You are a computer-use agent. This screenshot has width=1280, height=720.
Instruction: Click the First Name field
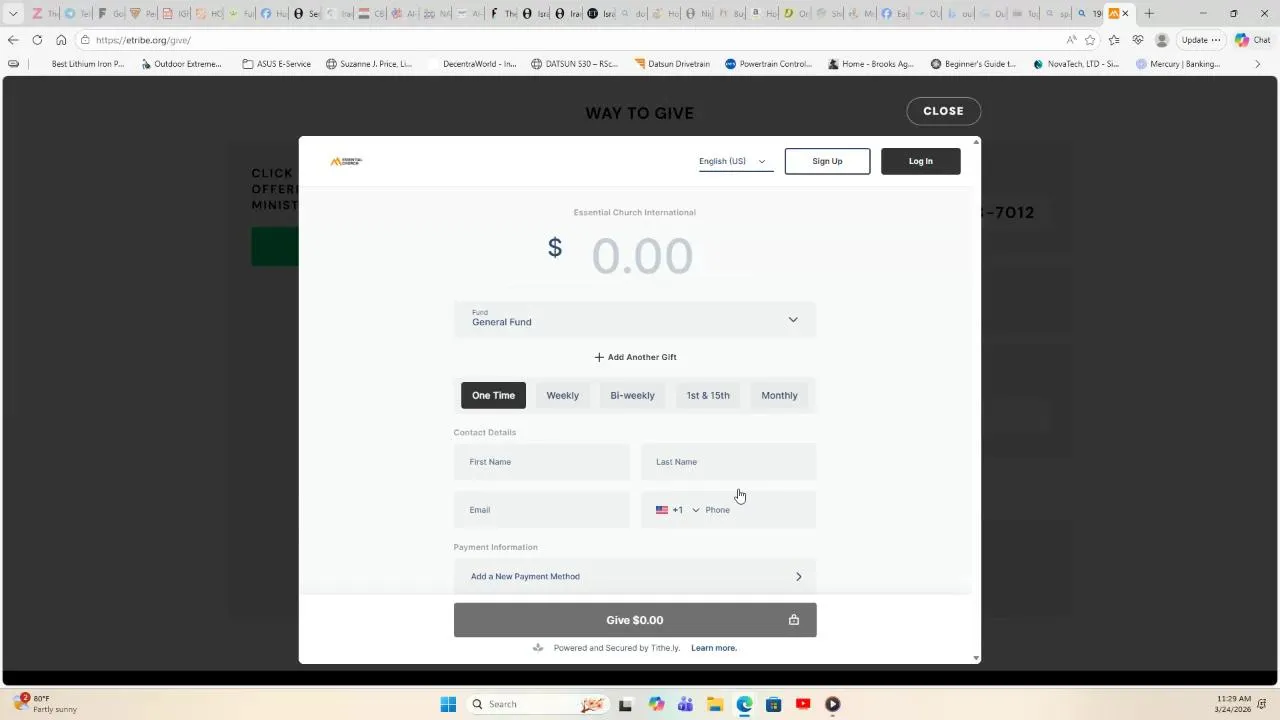coord(542,462)
